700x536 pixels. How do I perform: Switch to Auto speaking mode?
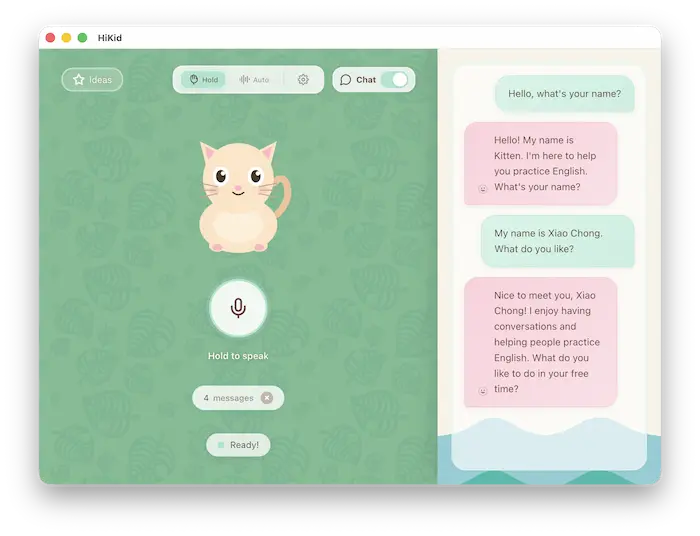click(254, 80)
